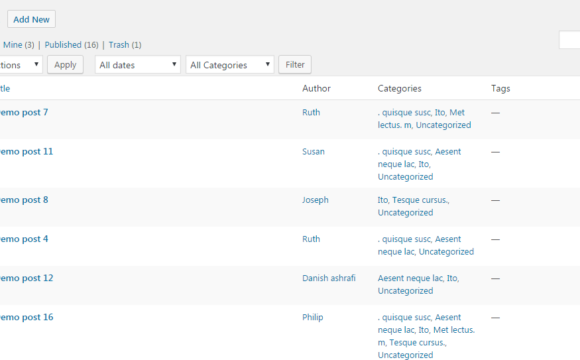Open Demo post 11
This screenshot has width=580, height=360.
click(26, 151)
